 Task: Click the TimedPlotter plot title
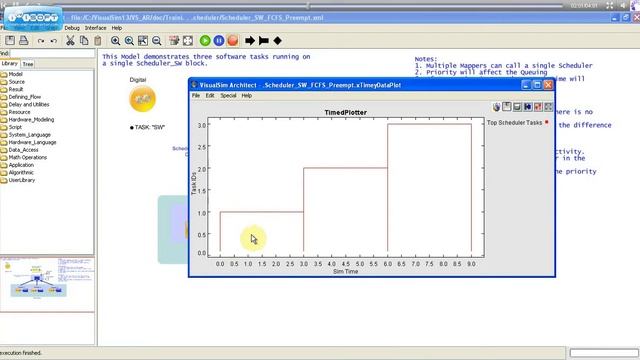pyautogui.click(x=346, y=112)
